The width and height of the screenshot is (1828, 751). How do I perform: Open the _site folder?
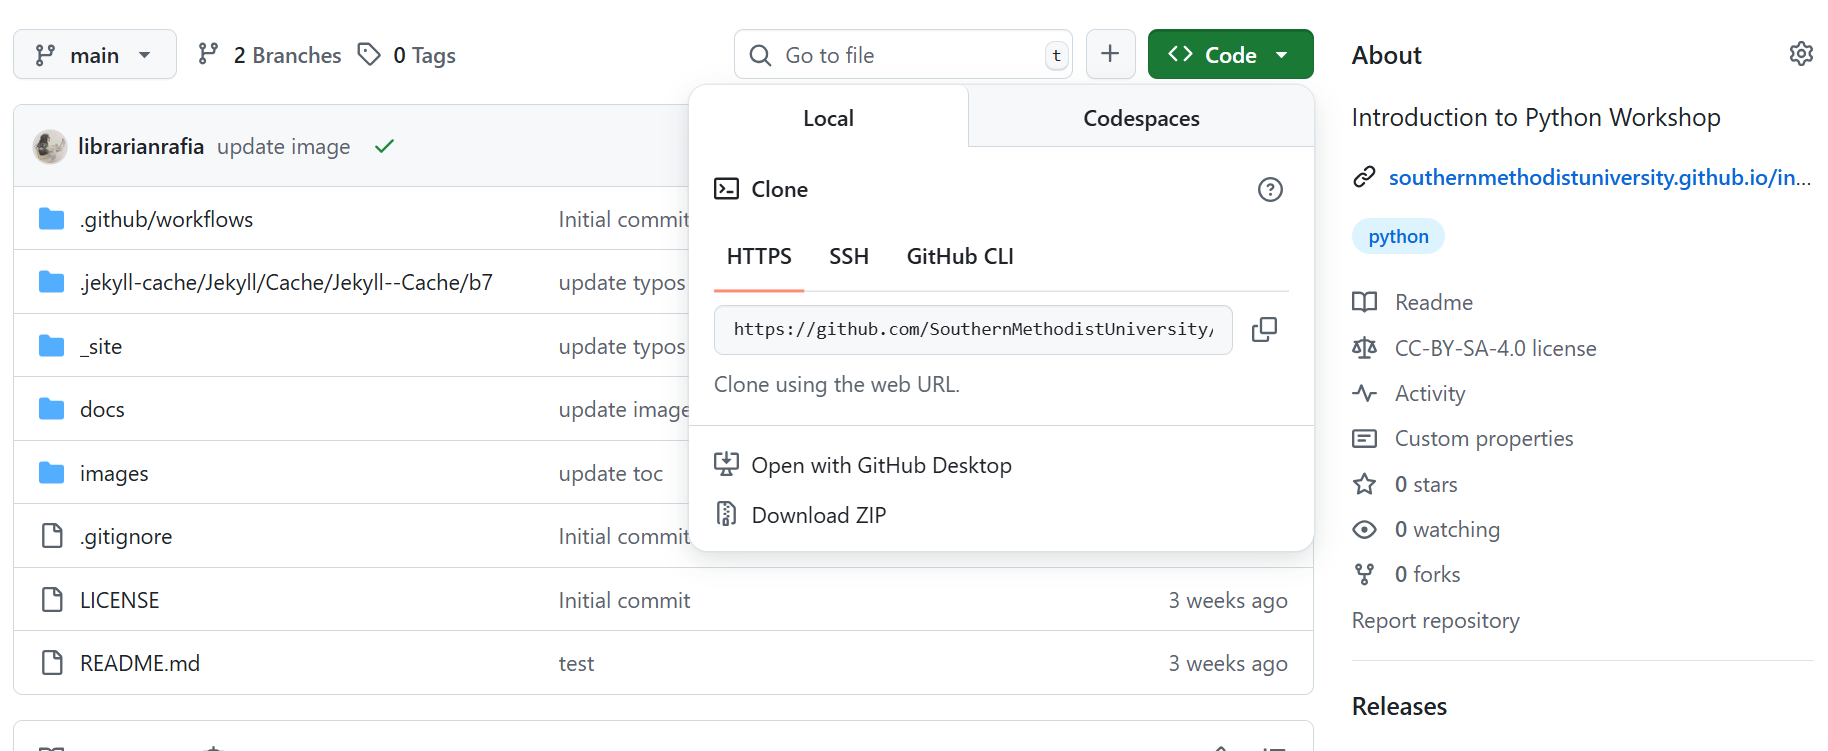(101, 346)
